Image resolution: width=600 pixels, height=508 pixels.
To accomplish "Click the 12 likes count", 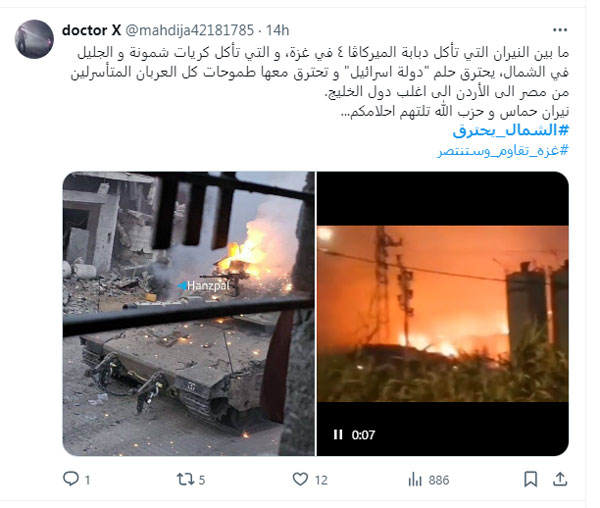I will click(321, 480).
